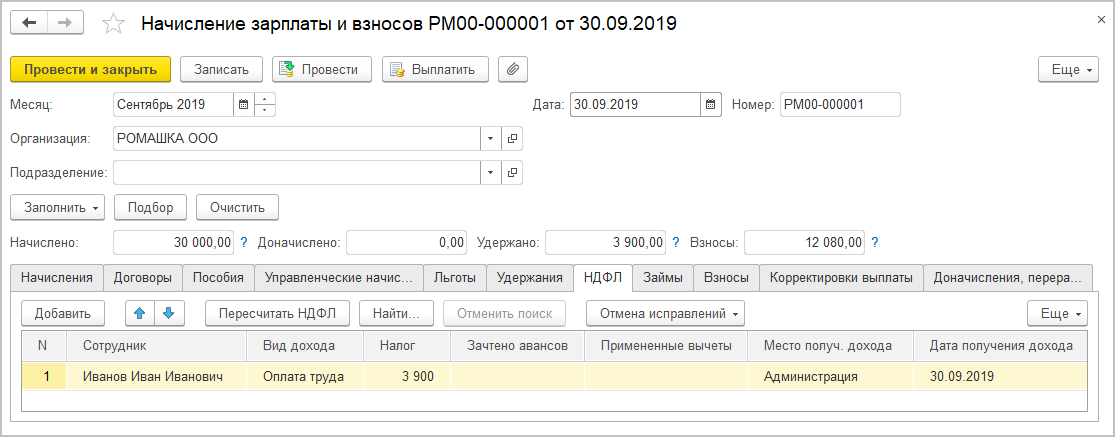Click the paperclip attachments icon
This screenshot has width=1115, height=437.
pyautogui.click(x=512, y=69)
